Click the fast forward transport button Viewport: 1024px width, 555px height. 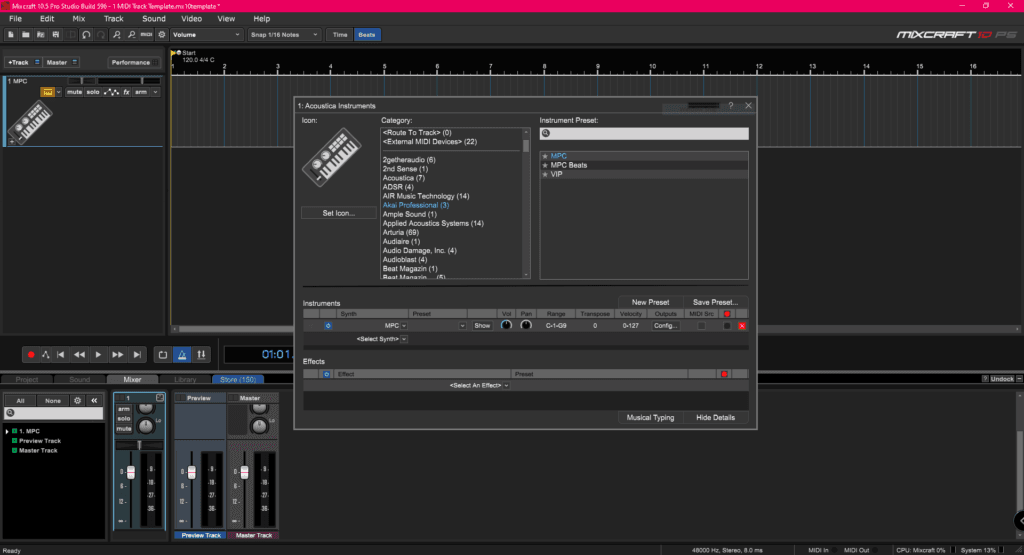118,355
